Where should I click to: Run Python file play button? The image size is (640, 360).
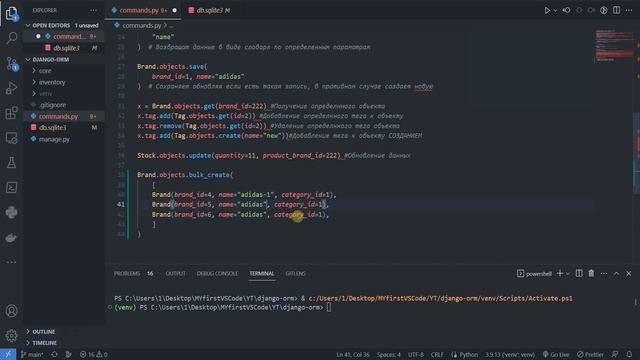[547, 10]
